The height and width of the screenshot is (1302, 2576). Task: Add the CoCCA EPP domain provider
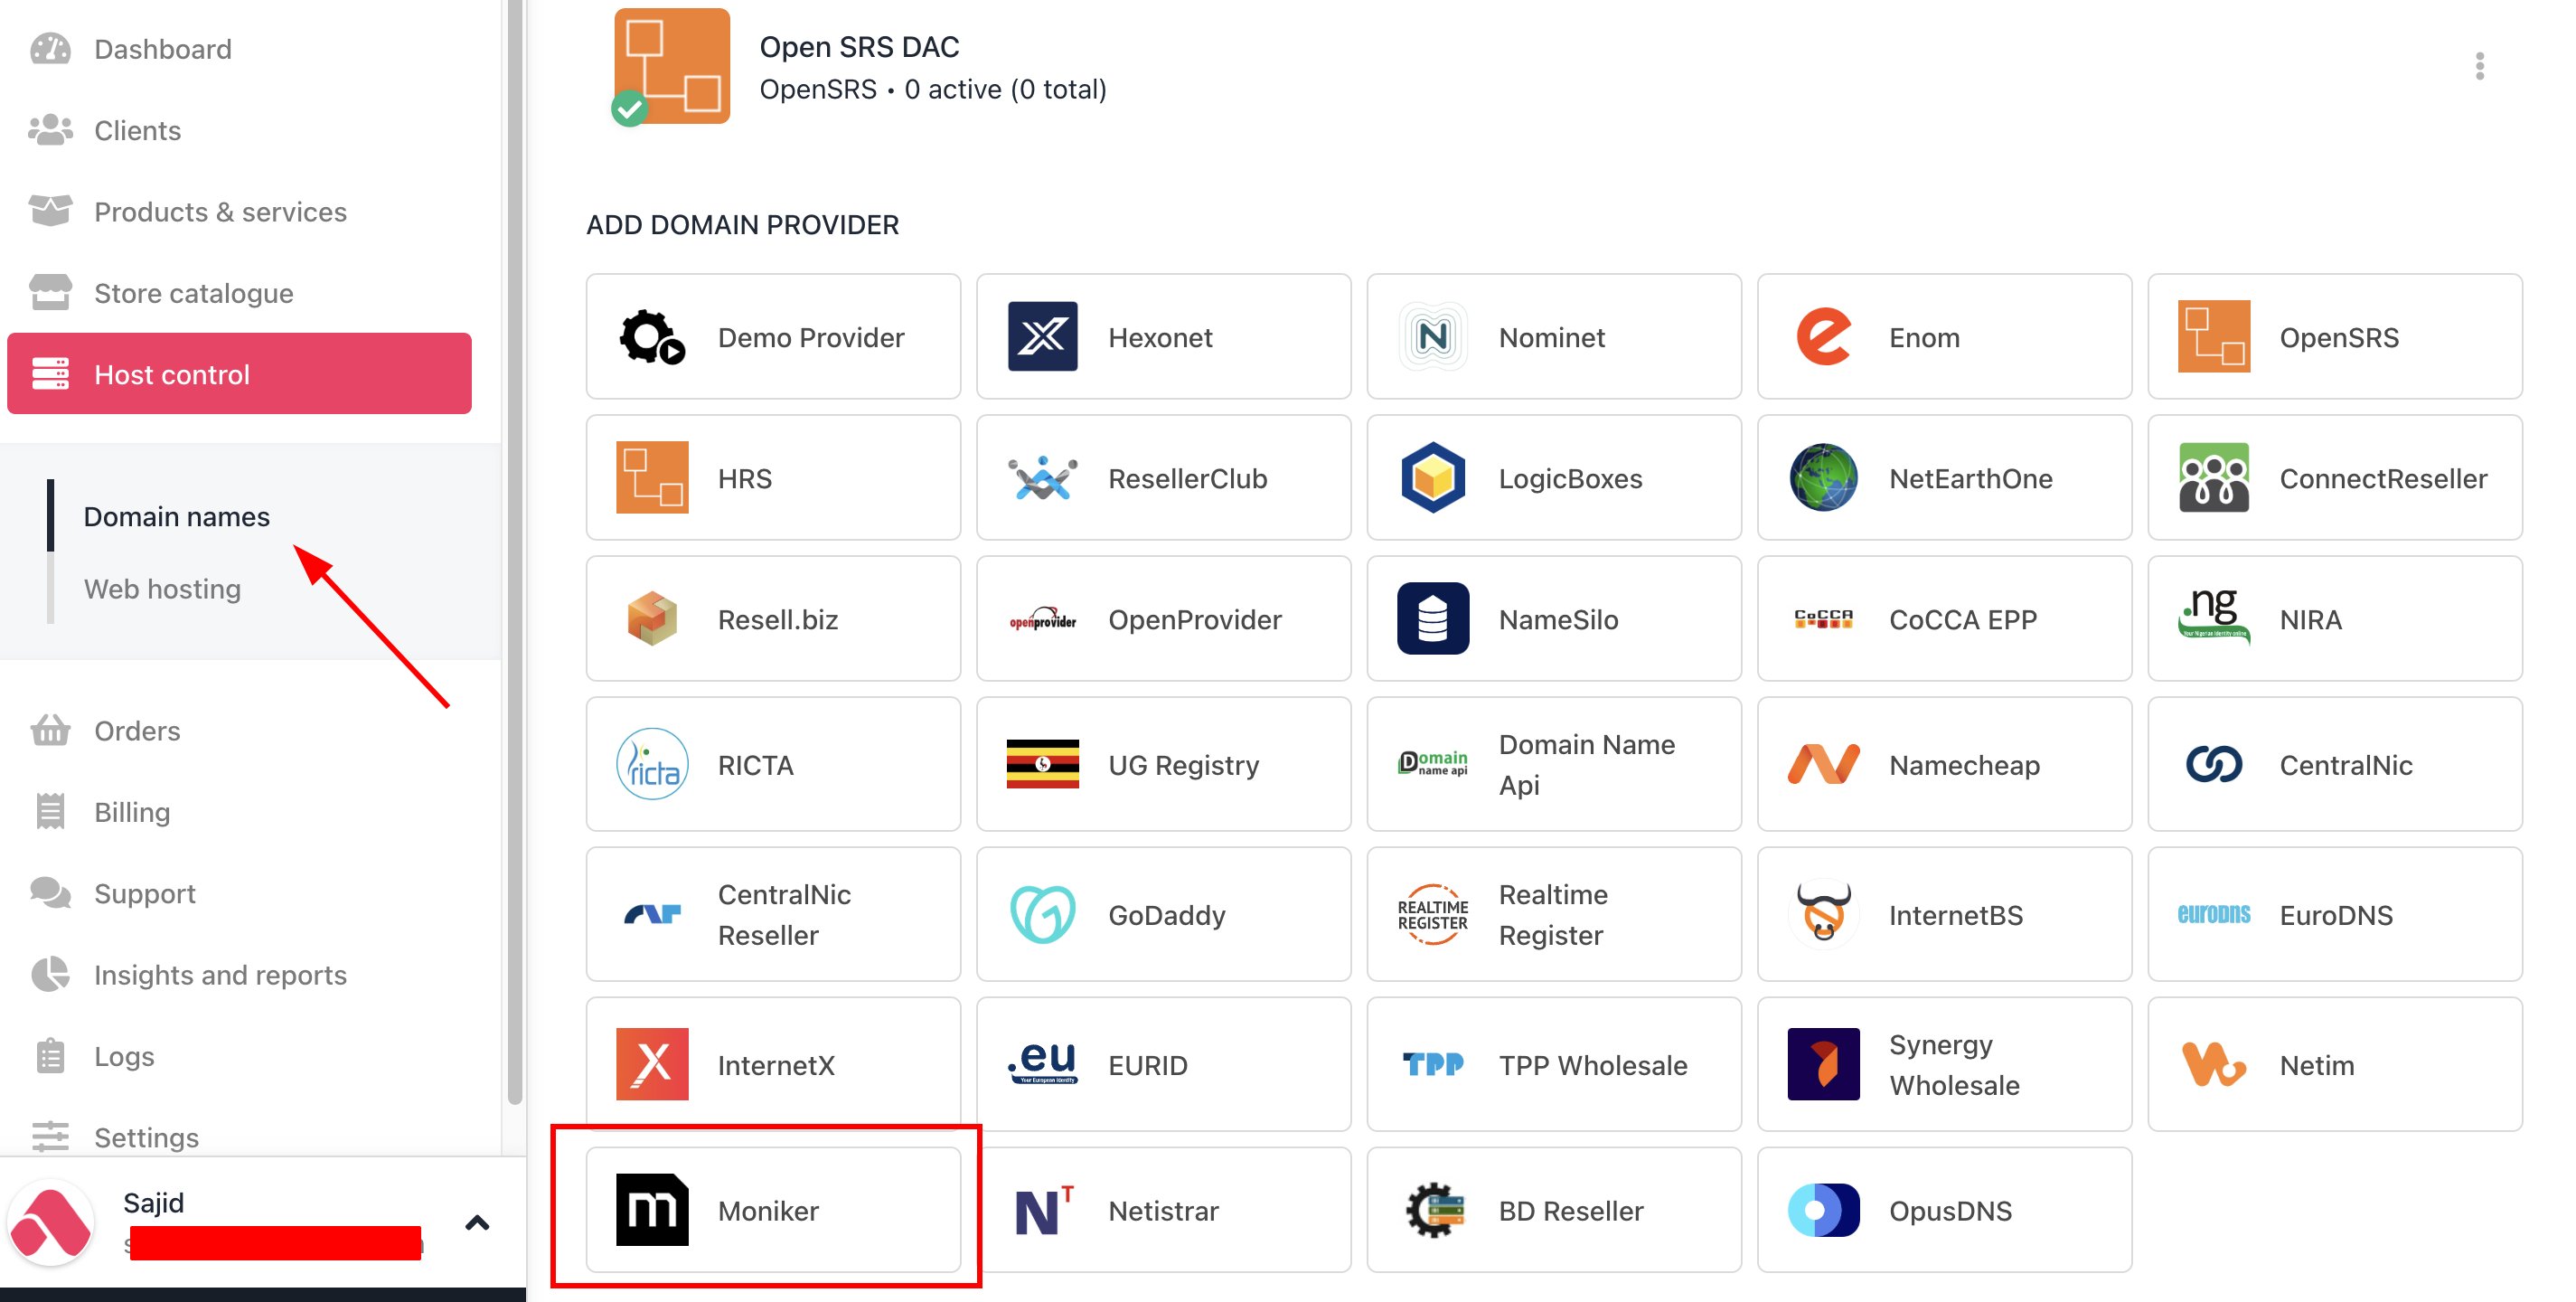click(x=1944, y=618)
